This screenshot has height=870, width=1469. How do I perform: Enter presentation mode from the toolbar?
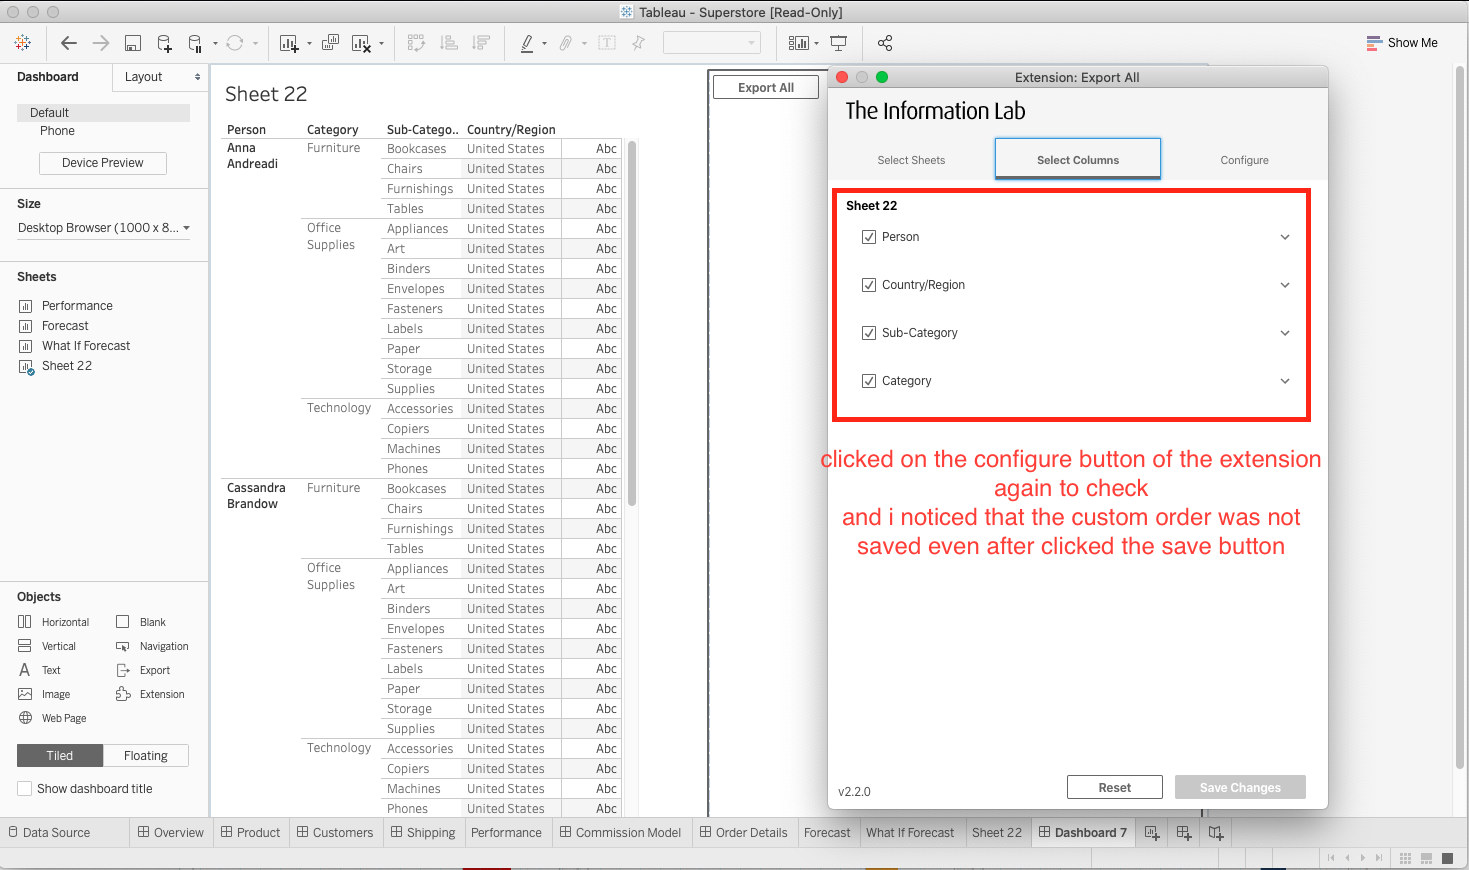tap(838, 43)
